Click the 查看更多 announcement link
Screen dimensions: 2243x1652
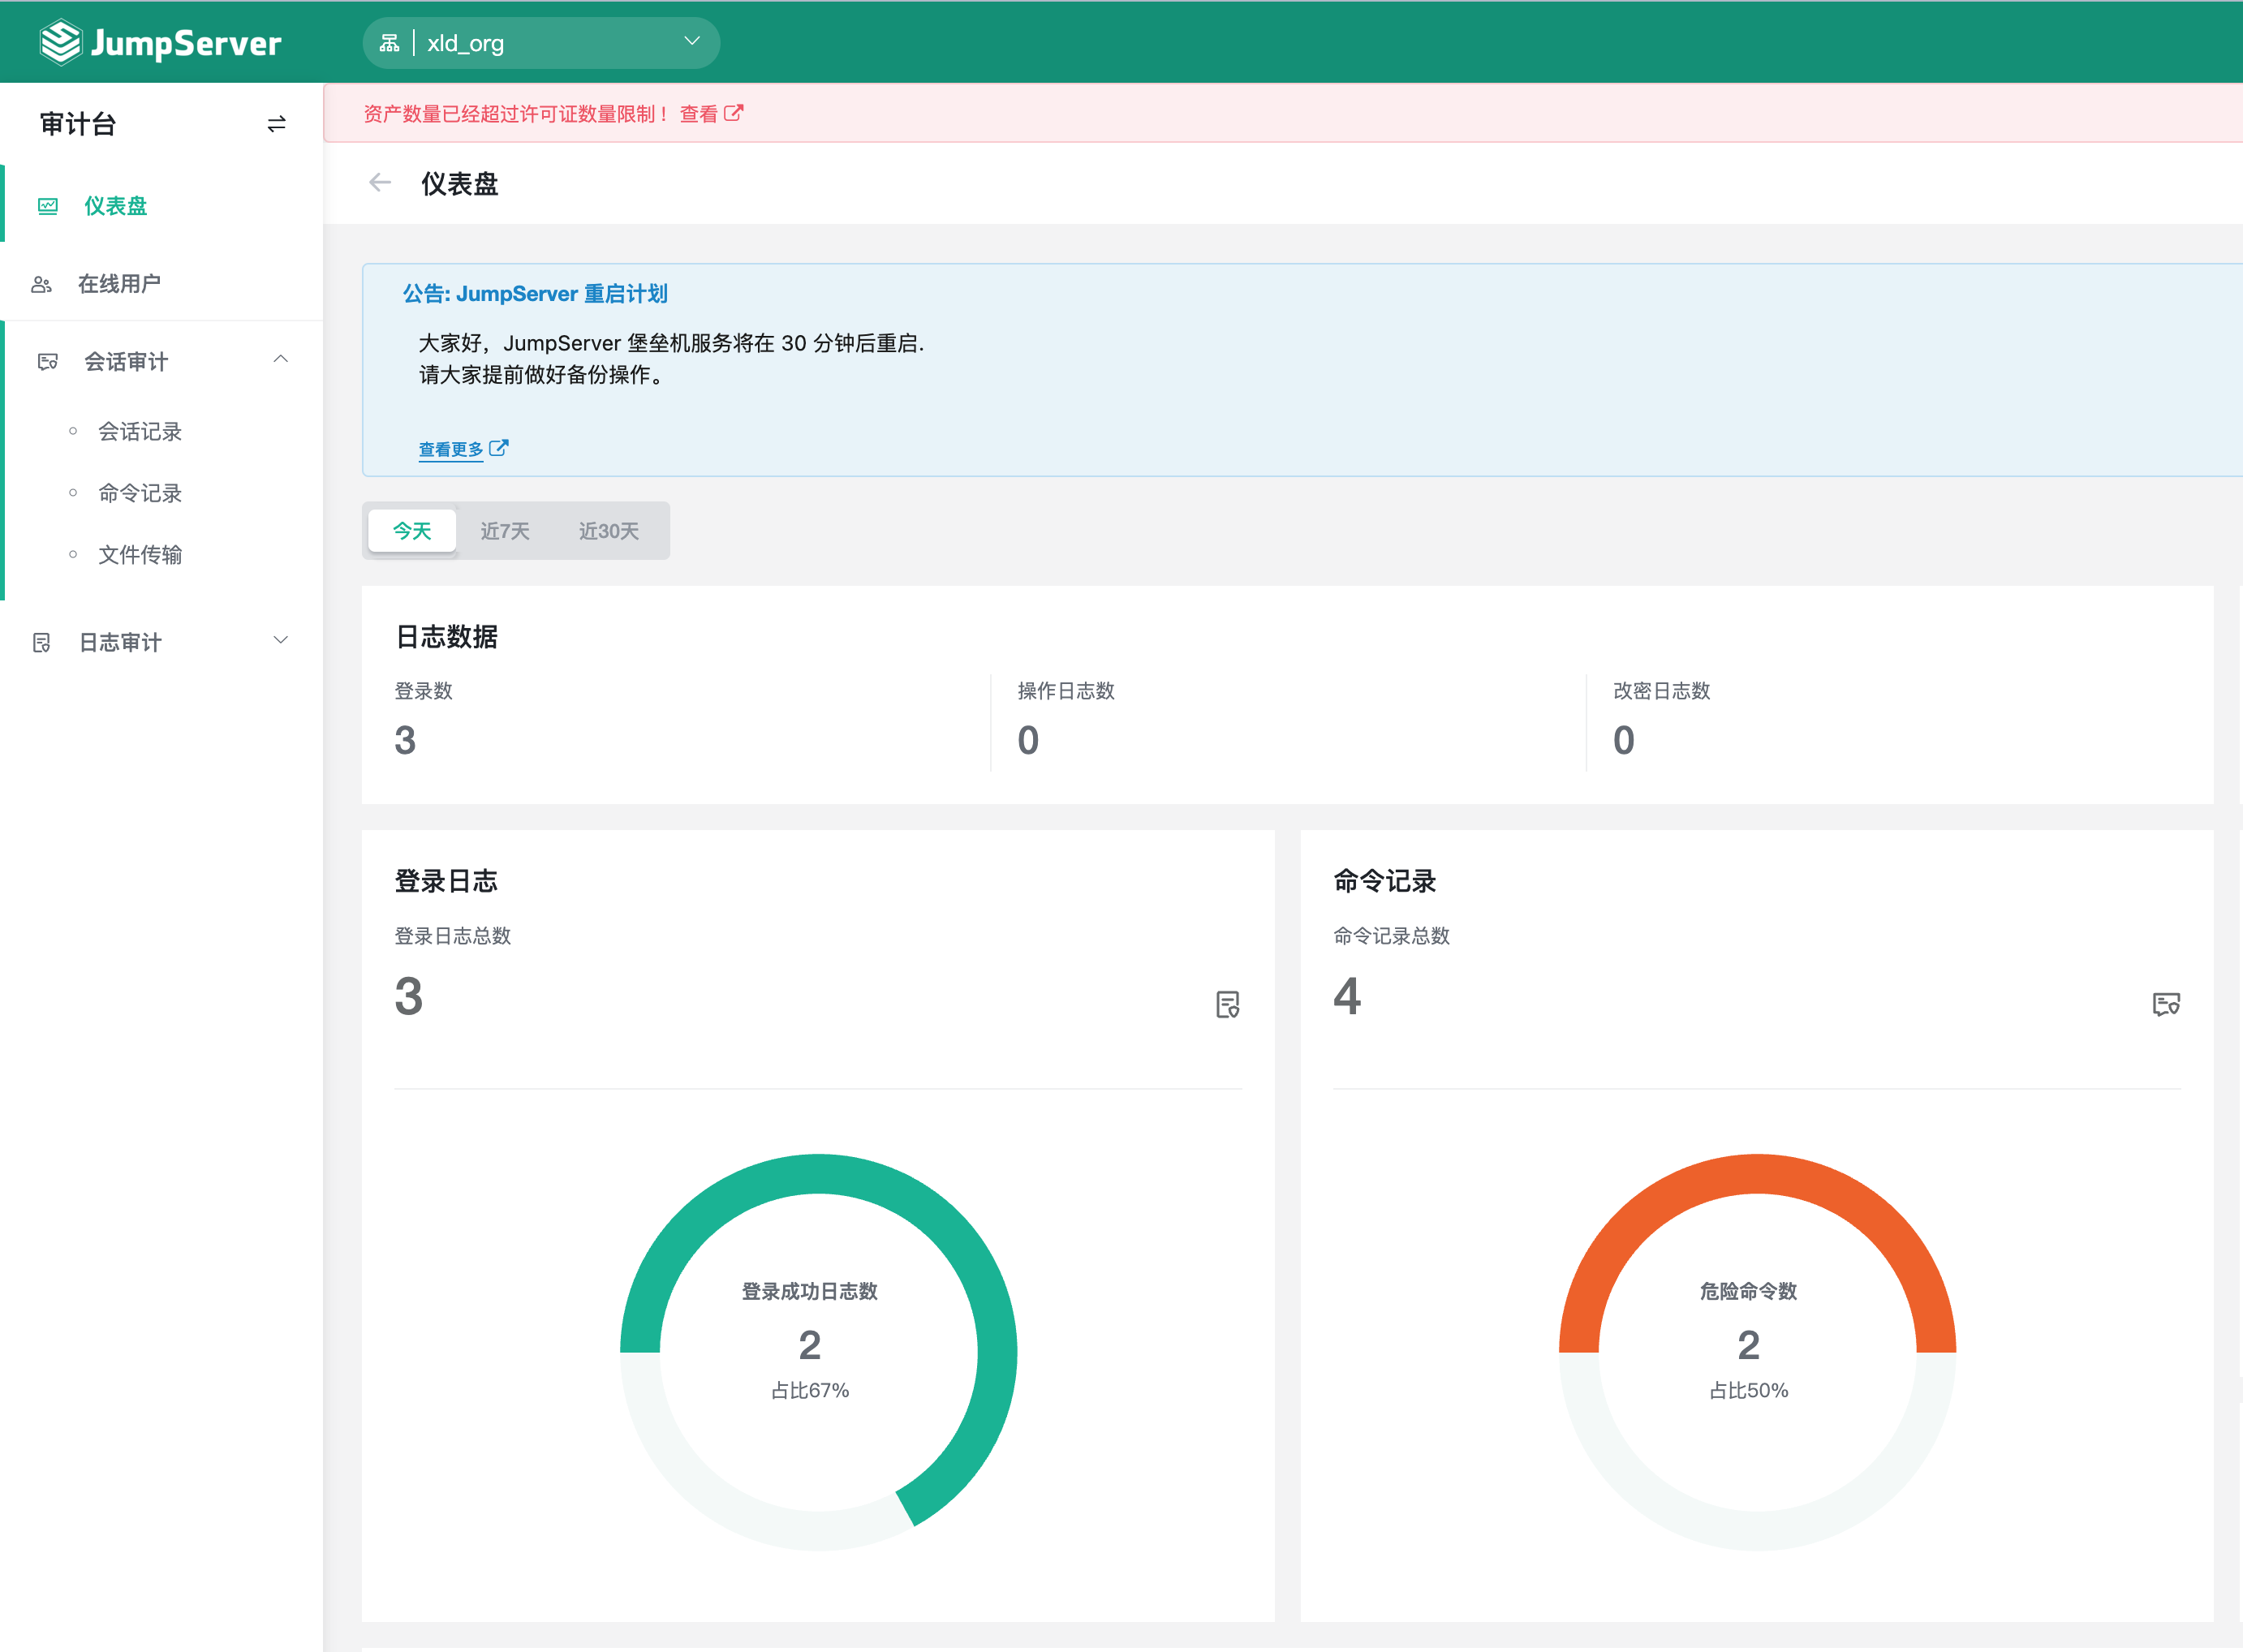coord(448,447)
